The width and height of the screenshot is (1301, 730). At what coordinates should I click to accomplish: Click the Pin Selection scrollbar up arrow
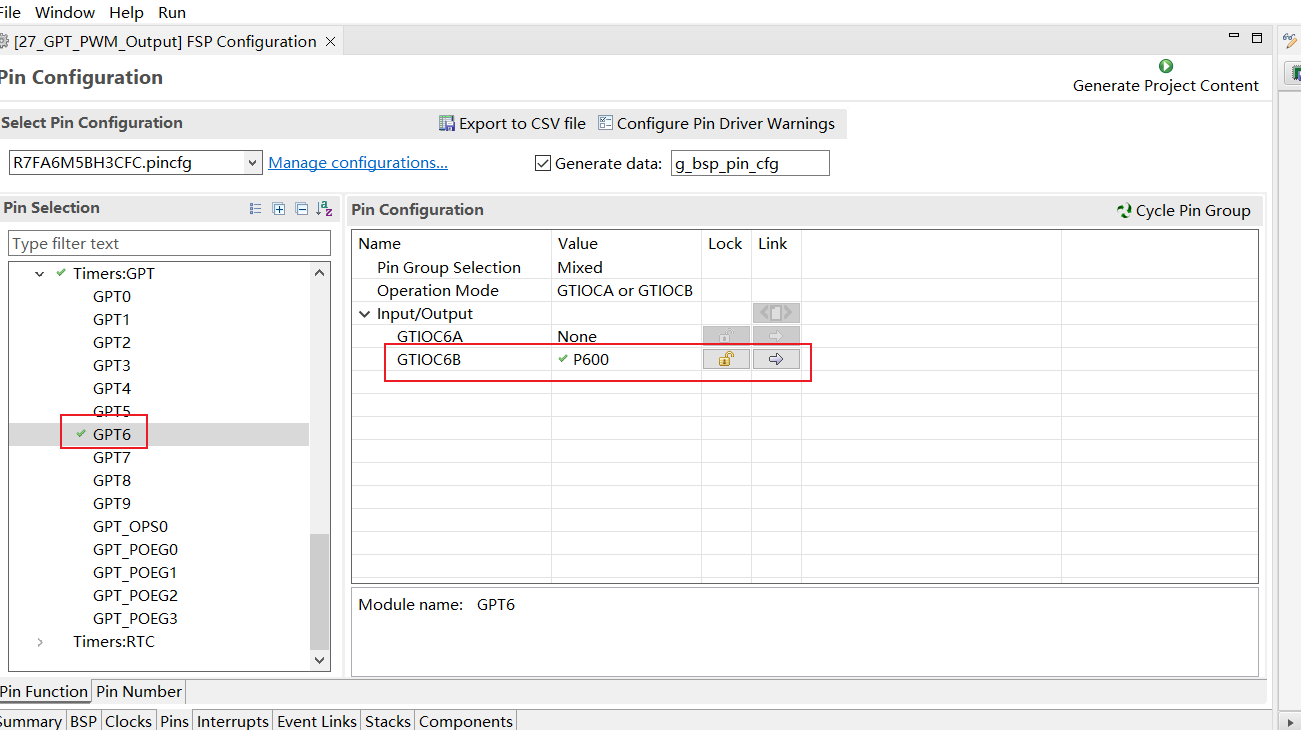[x=319, y=272]
